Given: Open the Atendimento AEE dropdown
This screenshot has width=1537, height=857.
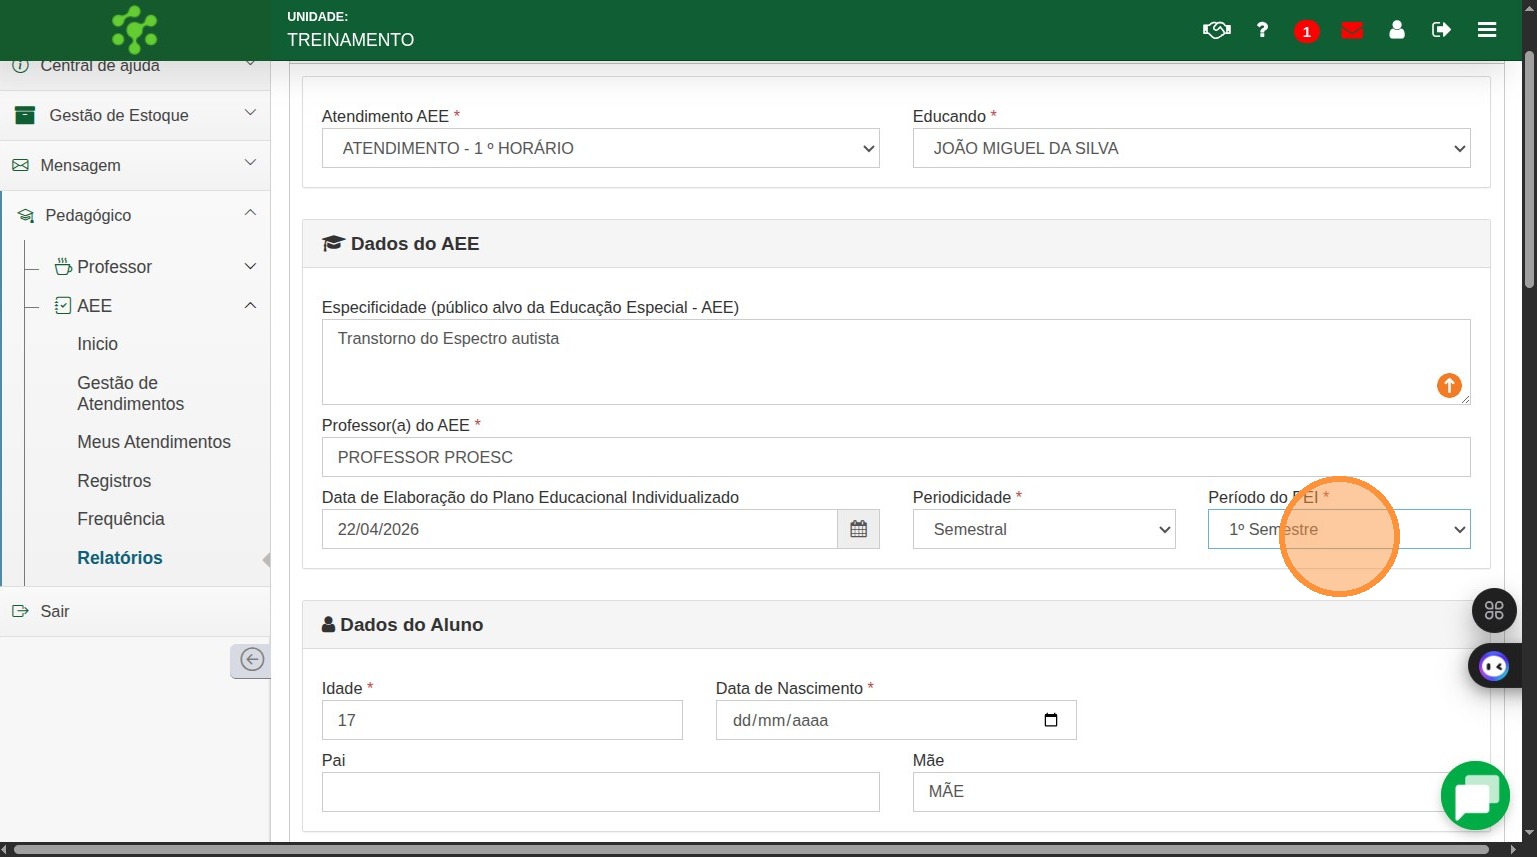Looking at the screenshot, I should coord(600,148).
